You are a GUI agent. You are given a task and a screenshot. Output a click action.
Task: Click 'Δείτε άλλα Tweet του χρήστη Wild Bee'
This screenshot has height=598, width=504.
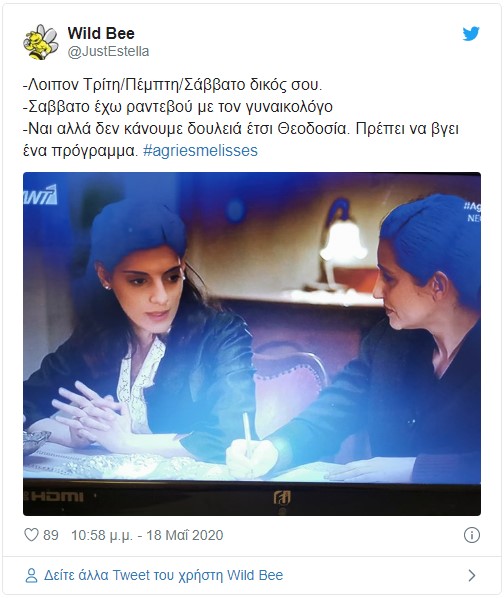coord(164,575)
